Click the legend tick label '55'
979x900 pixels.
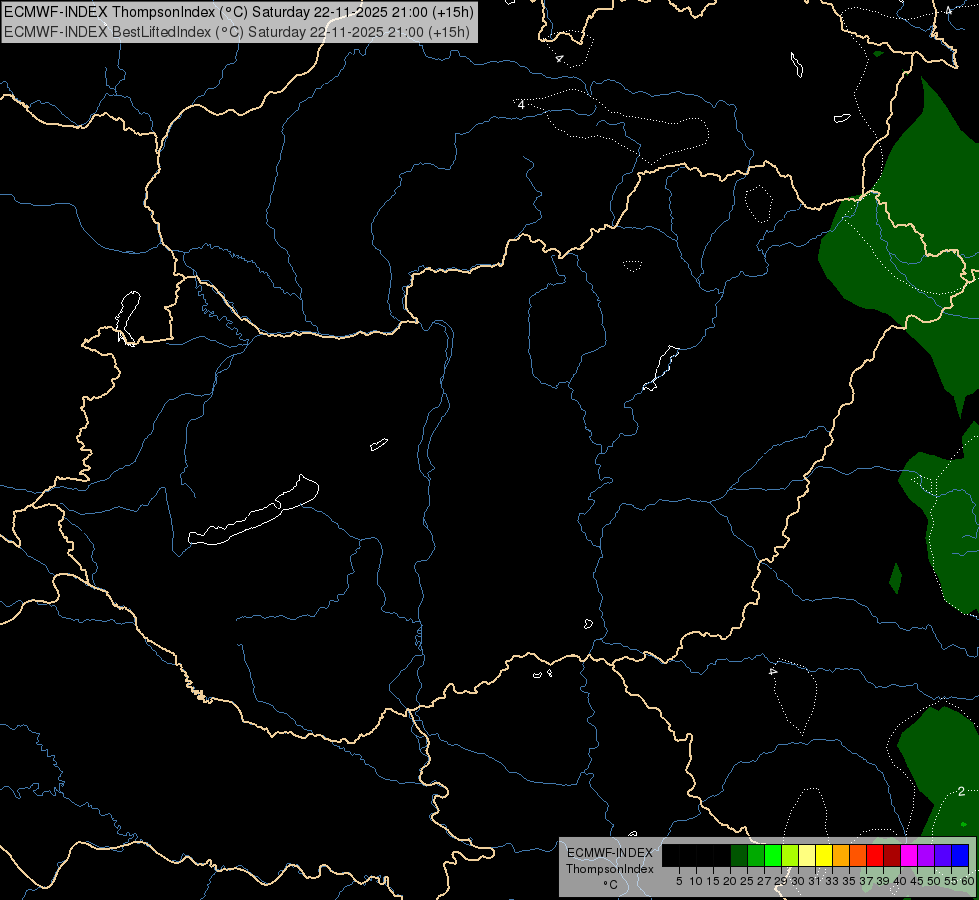pyautogui.click(x=952, y=881)
